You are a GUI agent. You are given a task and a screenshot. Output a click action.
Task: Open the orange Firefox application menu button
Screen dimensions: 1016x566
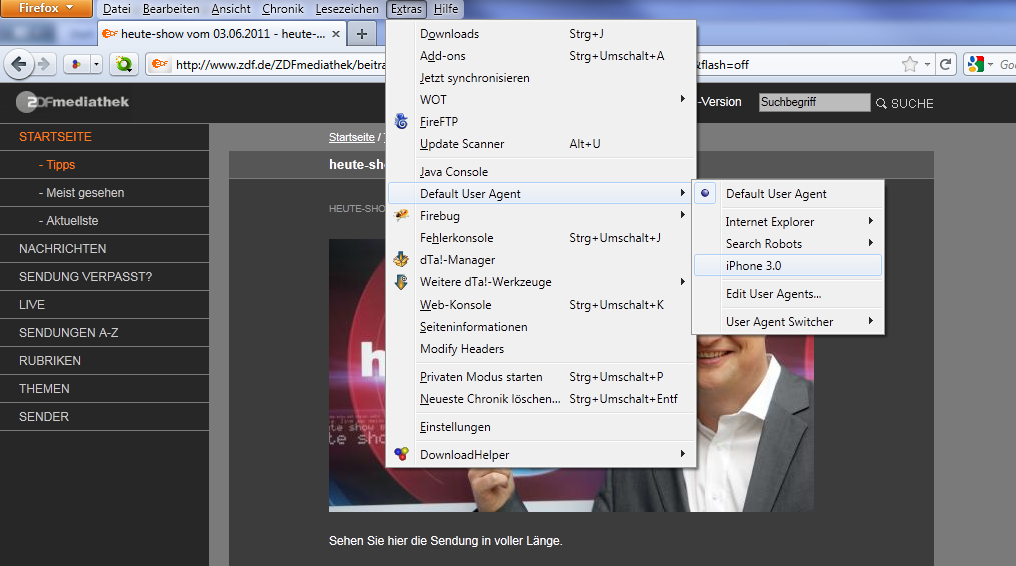click(x=46, y=8)
